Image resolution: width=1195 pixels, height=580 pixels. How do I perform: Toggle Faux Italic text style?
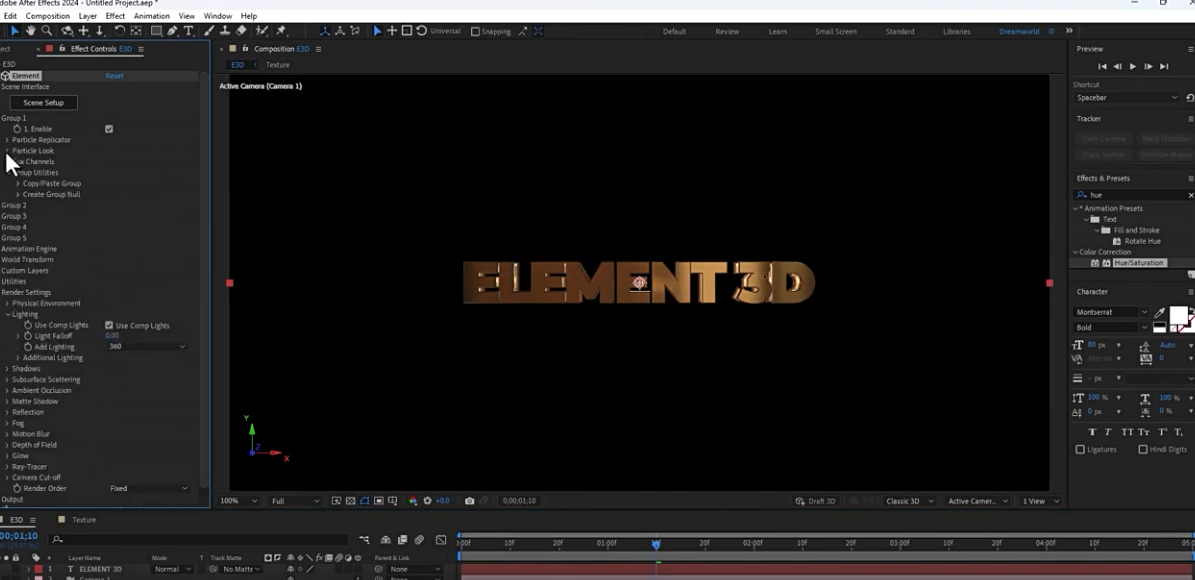click(1107, 432)
